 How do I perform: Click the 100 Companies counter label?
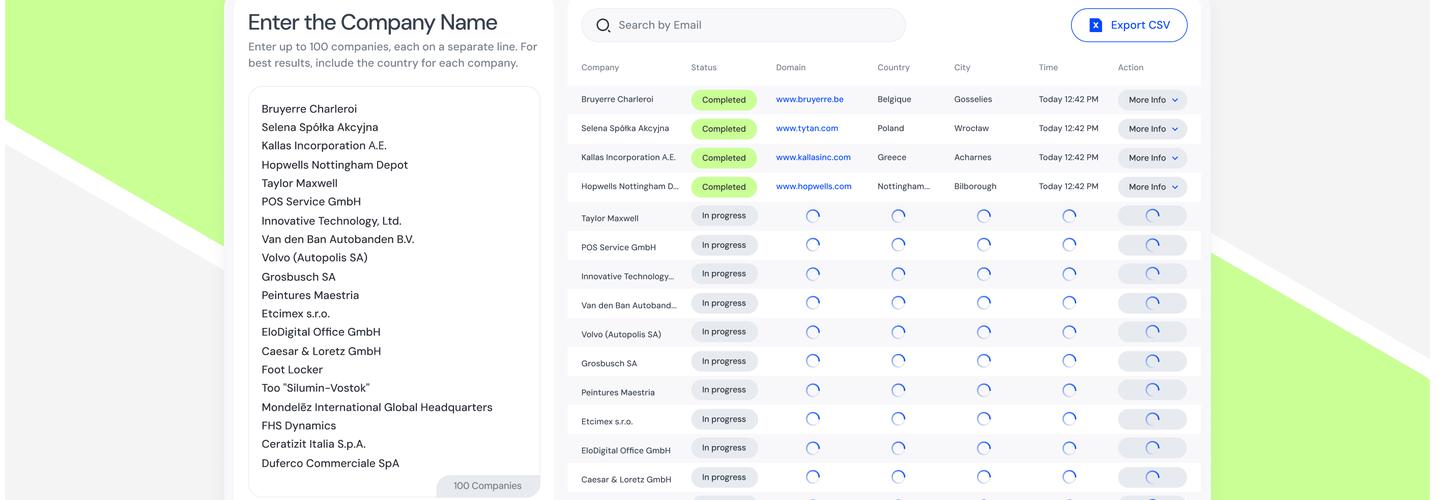tap(487, 486)
